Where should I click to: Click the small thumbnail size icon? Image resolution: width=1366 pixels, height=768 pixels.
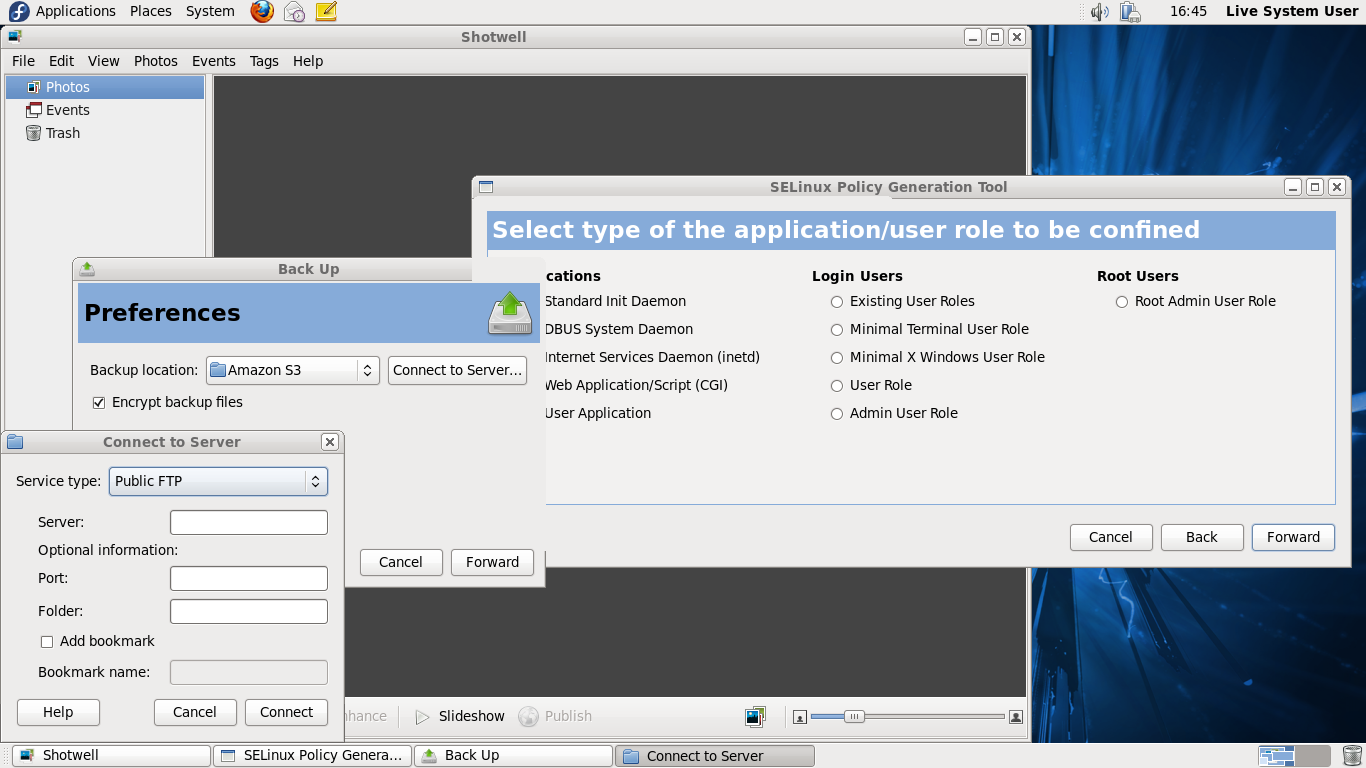tap(800, 716)
